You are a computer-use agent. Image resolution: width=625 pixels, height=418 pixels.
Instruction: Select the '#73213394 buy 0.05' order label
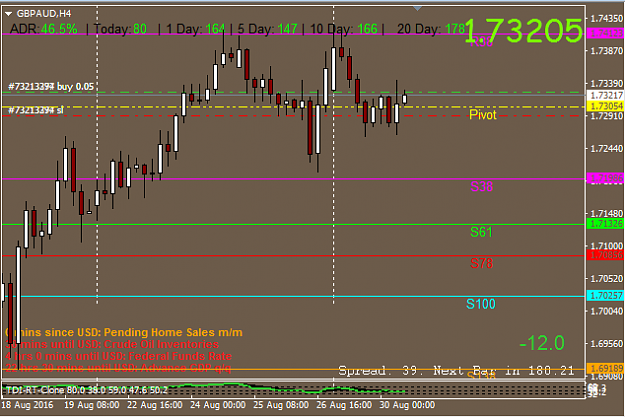pyautogui.click(x=51, y=86)
